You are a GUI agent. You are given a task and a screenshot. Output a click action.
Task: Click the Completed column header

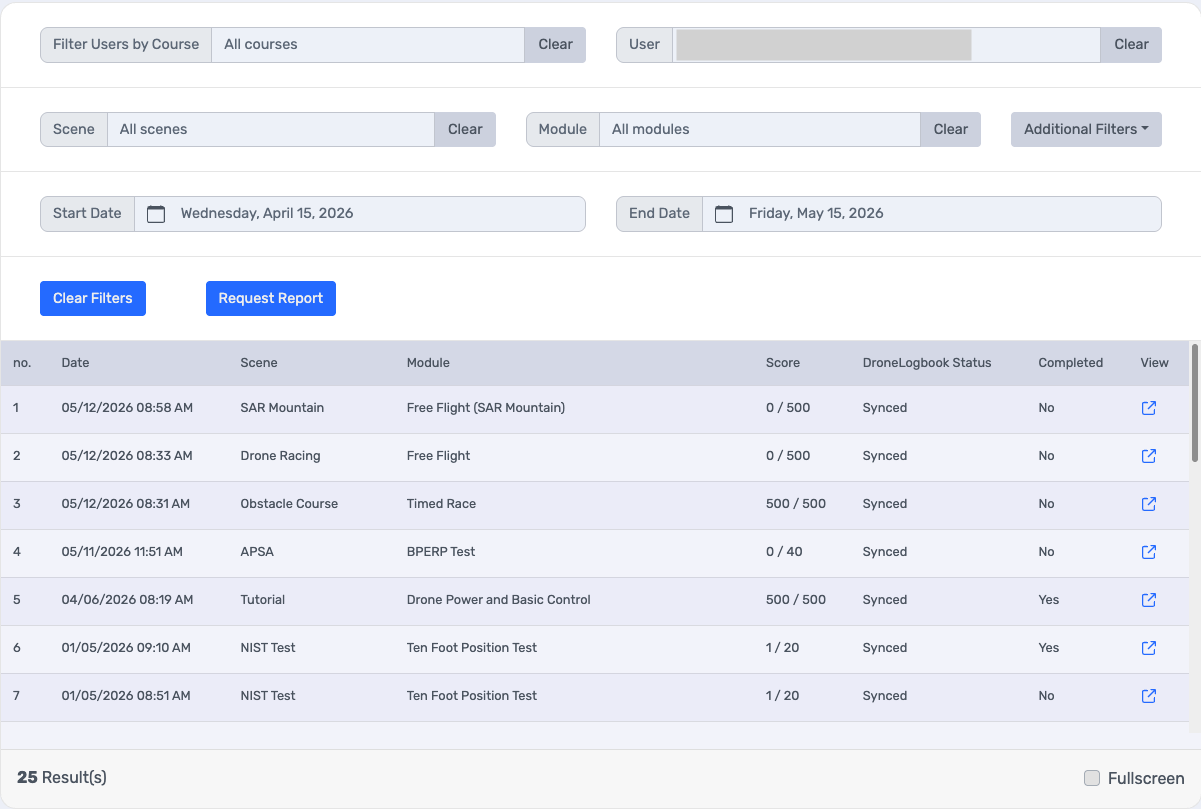point(1070,363)
